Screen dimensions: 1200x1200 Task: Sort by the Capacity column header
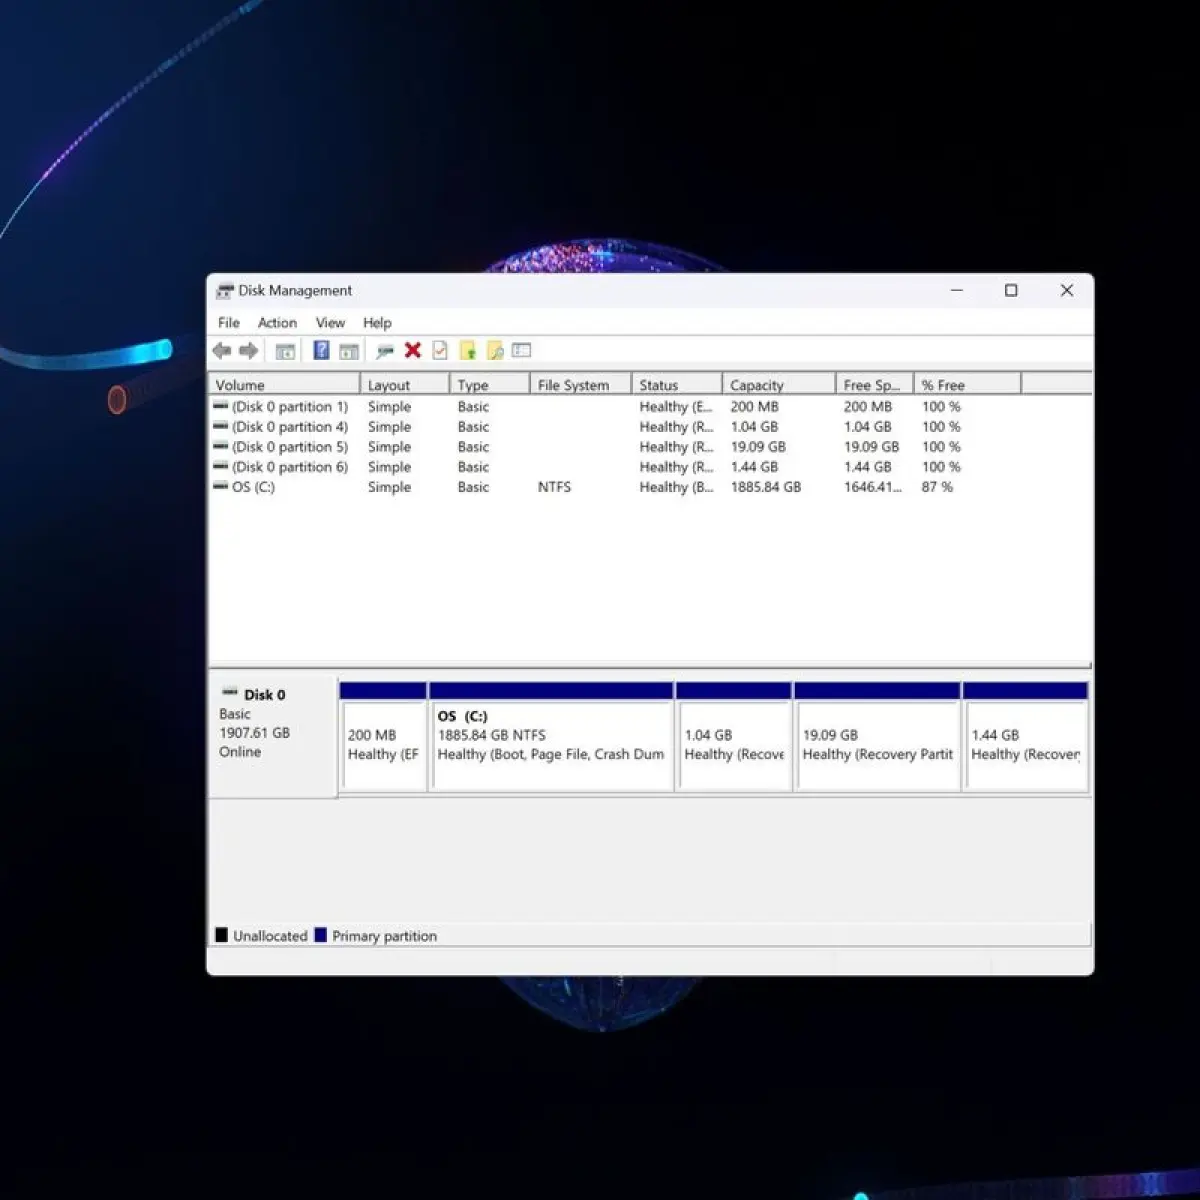[x=779, y=385]
